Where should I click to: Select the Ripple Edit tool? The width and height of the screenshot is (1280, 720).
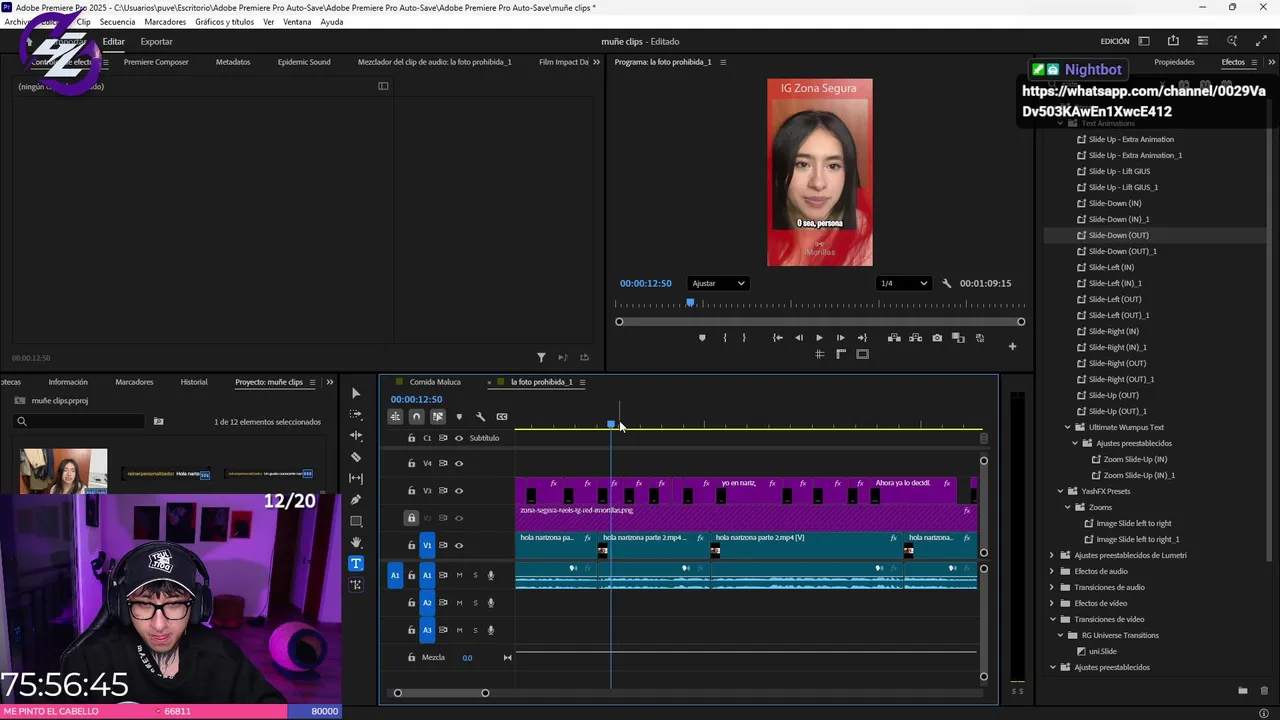356,435
